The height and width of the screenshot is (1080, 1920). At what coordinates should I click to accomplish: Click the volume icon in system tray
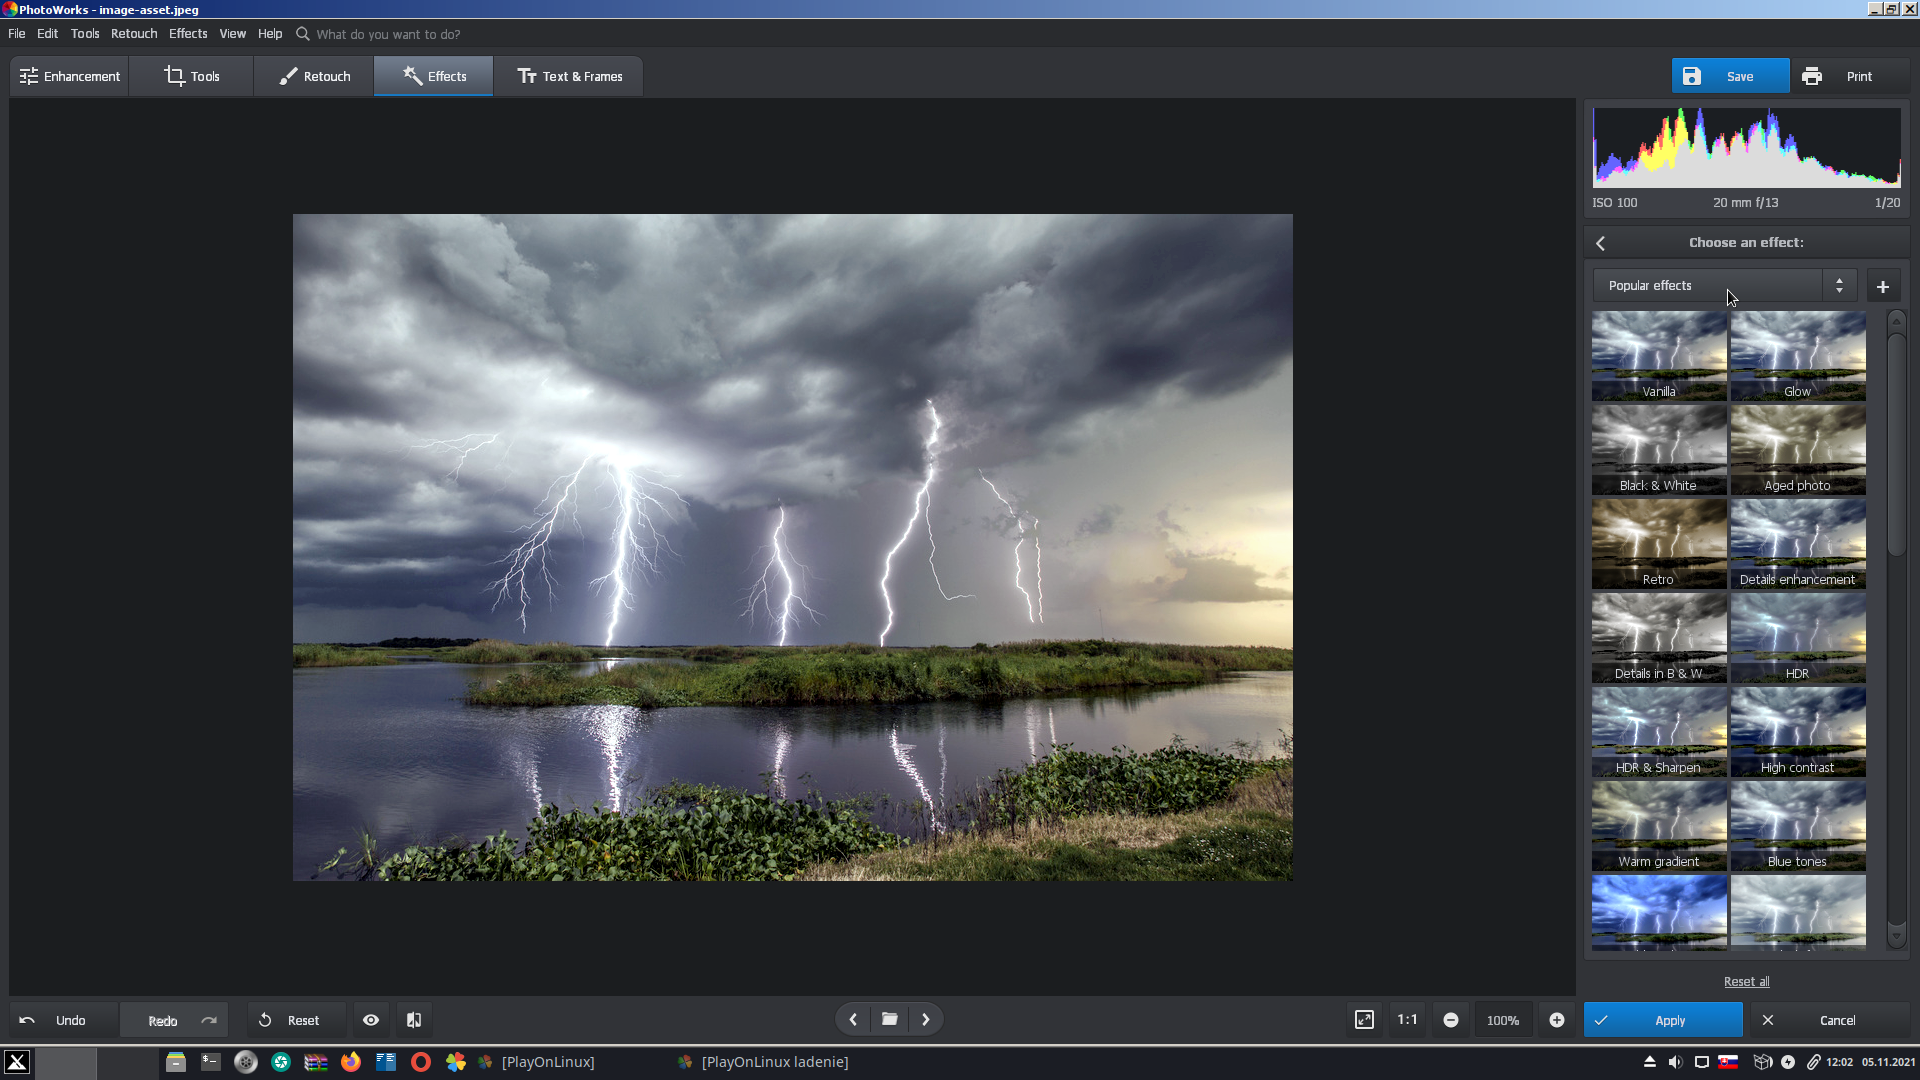click(x=1675, y=1062)
